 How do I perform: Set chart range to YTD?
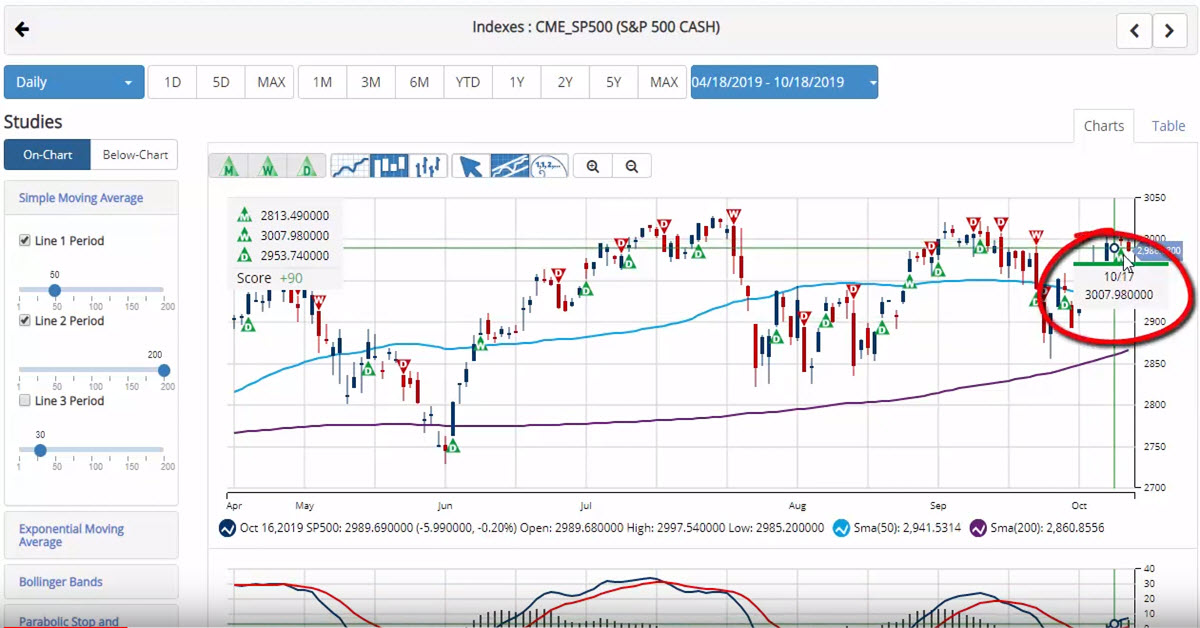(x=468, y=83)
